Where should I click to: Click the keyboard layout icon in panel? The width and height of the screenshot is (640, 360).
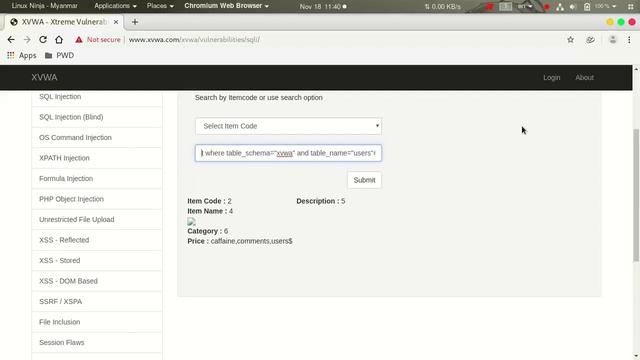[505, 7]
